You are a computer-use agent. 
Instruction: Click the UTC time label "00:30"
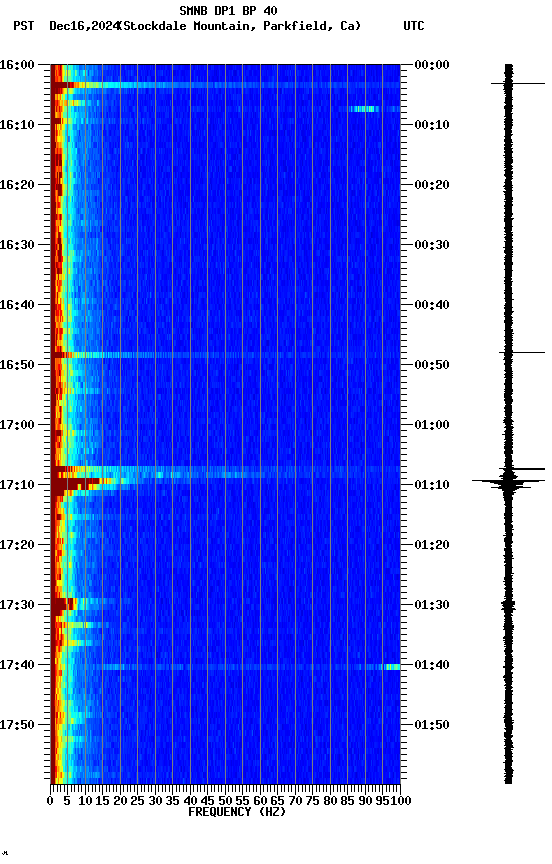click(431, 245)
